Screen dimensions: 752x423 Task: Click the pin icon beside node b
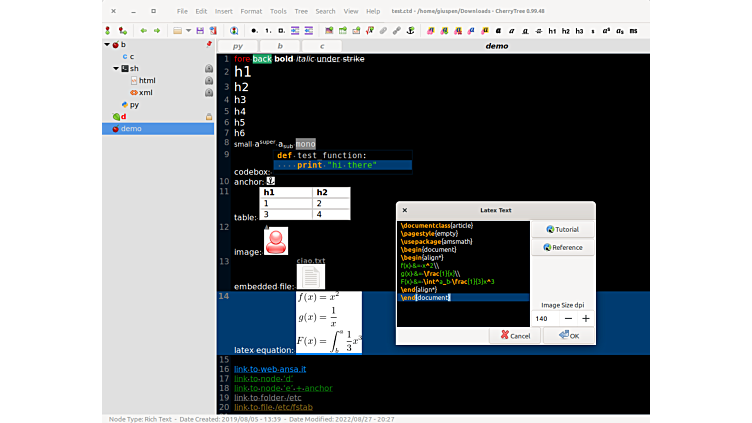208,45
